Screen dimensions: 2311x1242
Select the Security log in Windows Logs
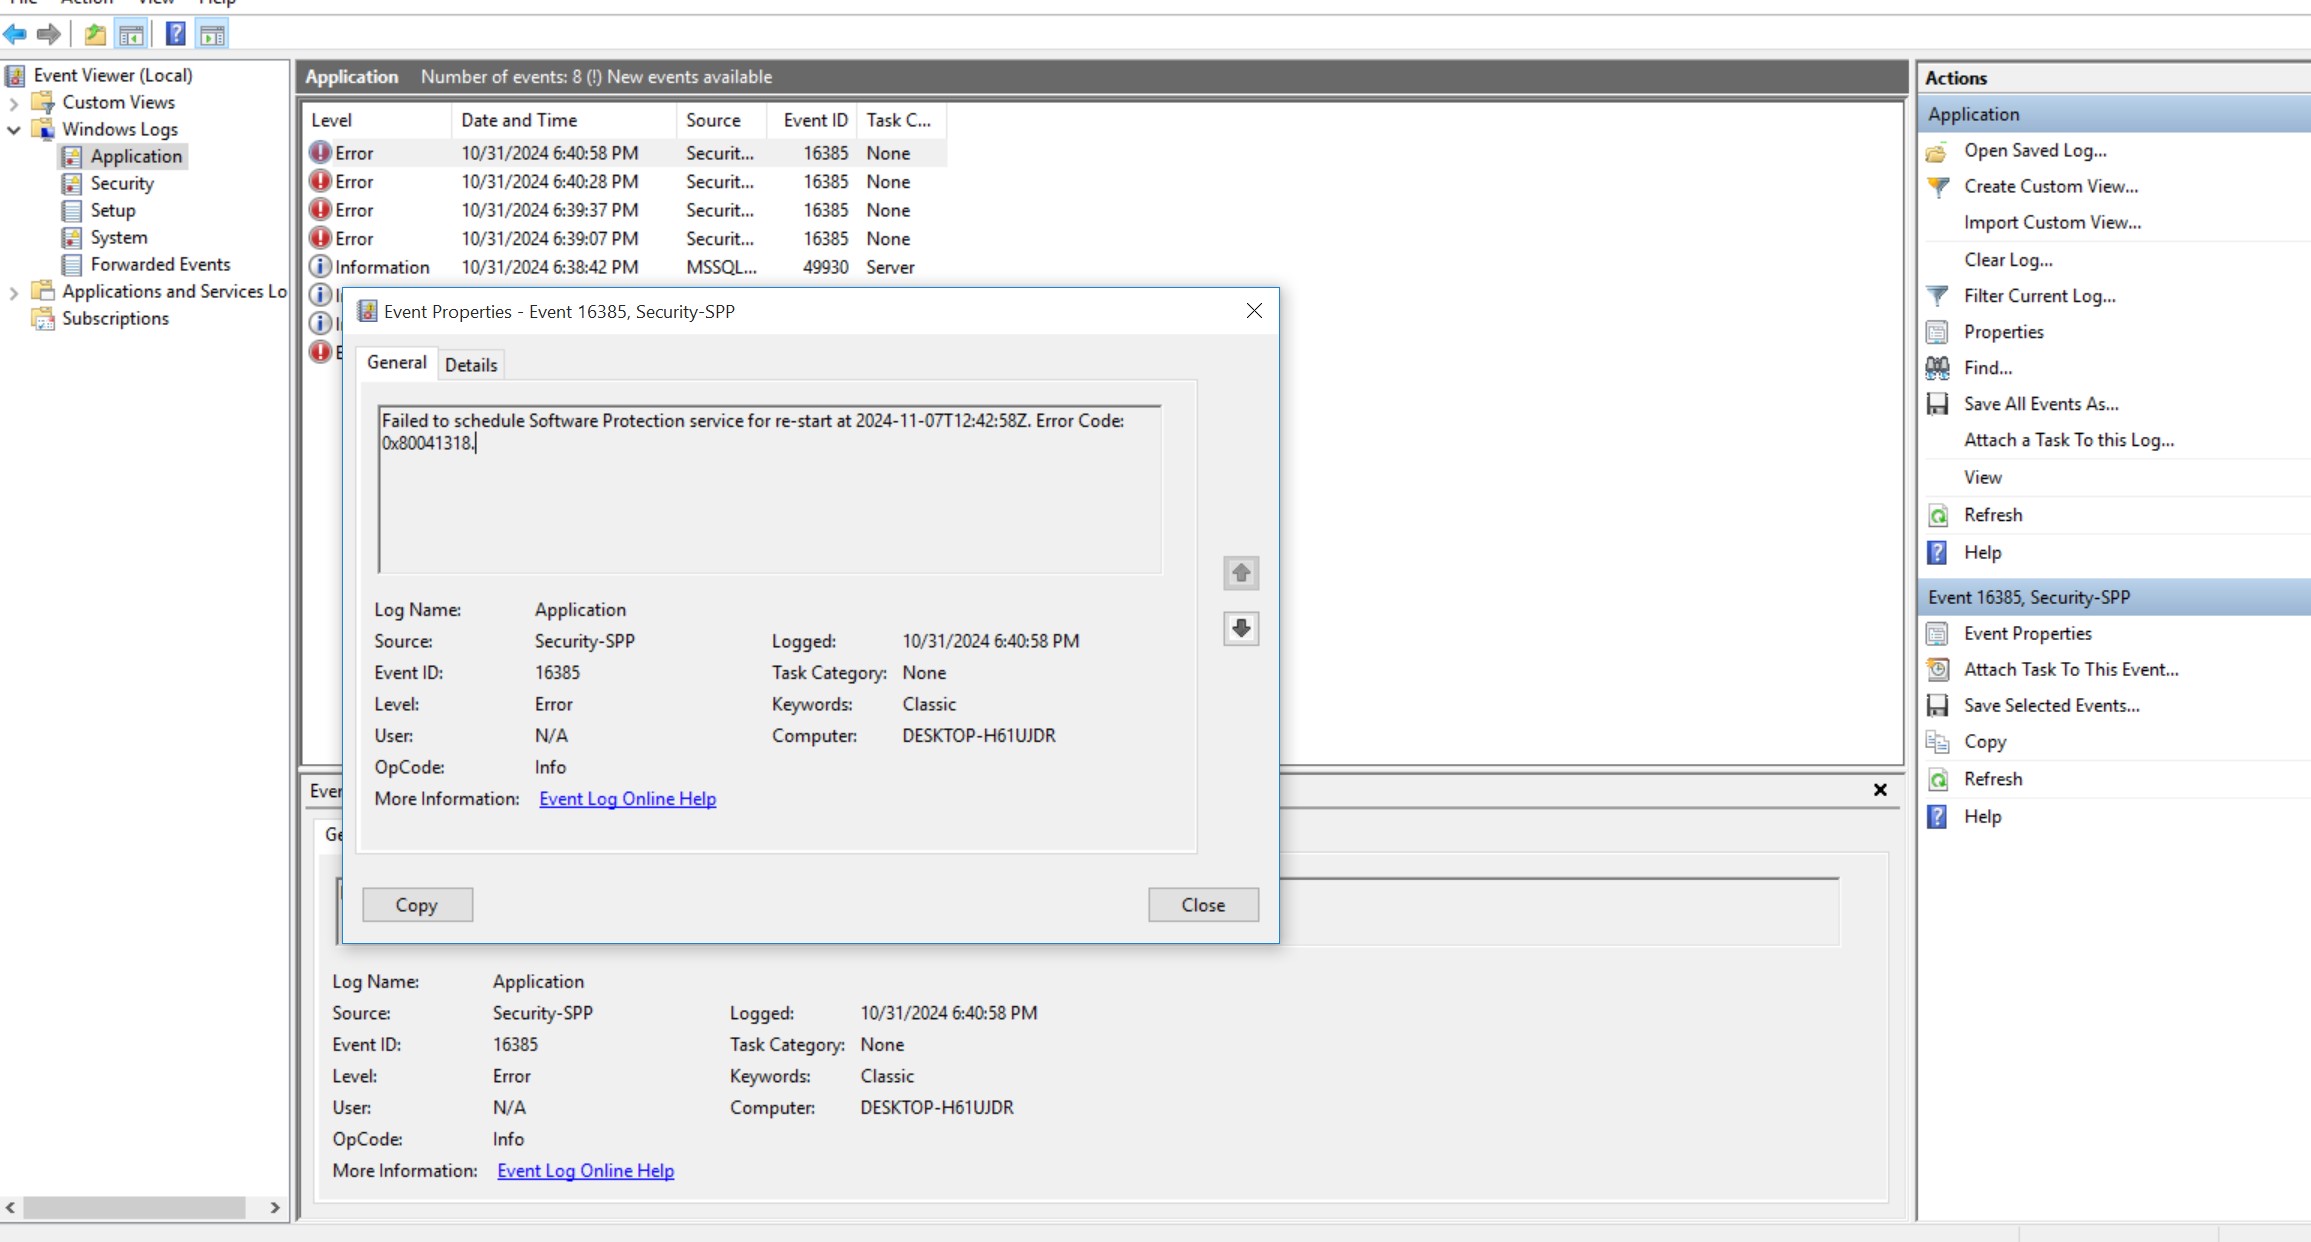[122, 183]
